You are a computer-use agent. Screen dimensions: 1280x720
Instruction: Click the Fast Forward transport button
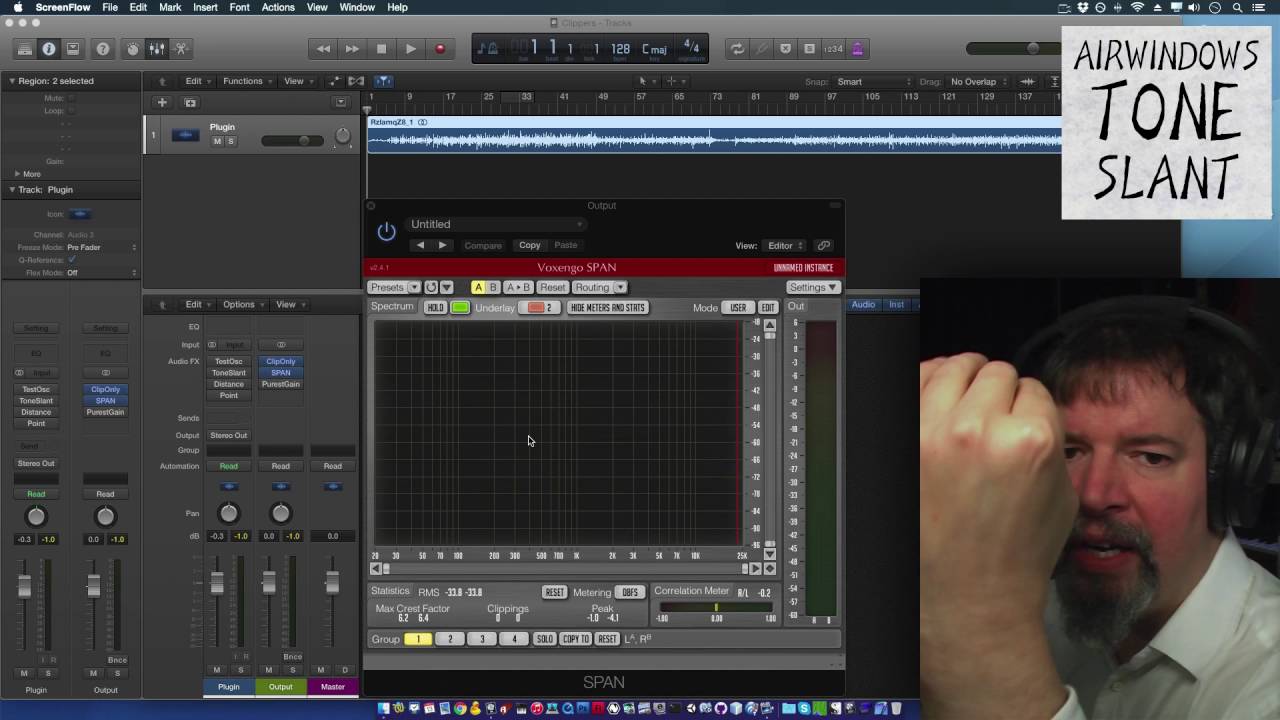[352, 48]
